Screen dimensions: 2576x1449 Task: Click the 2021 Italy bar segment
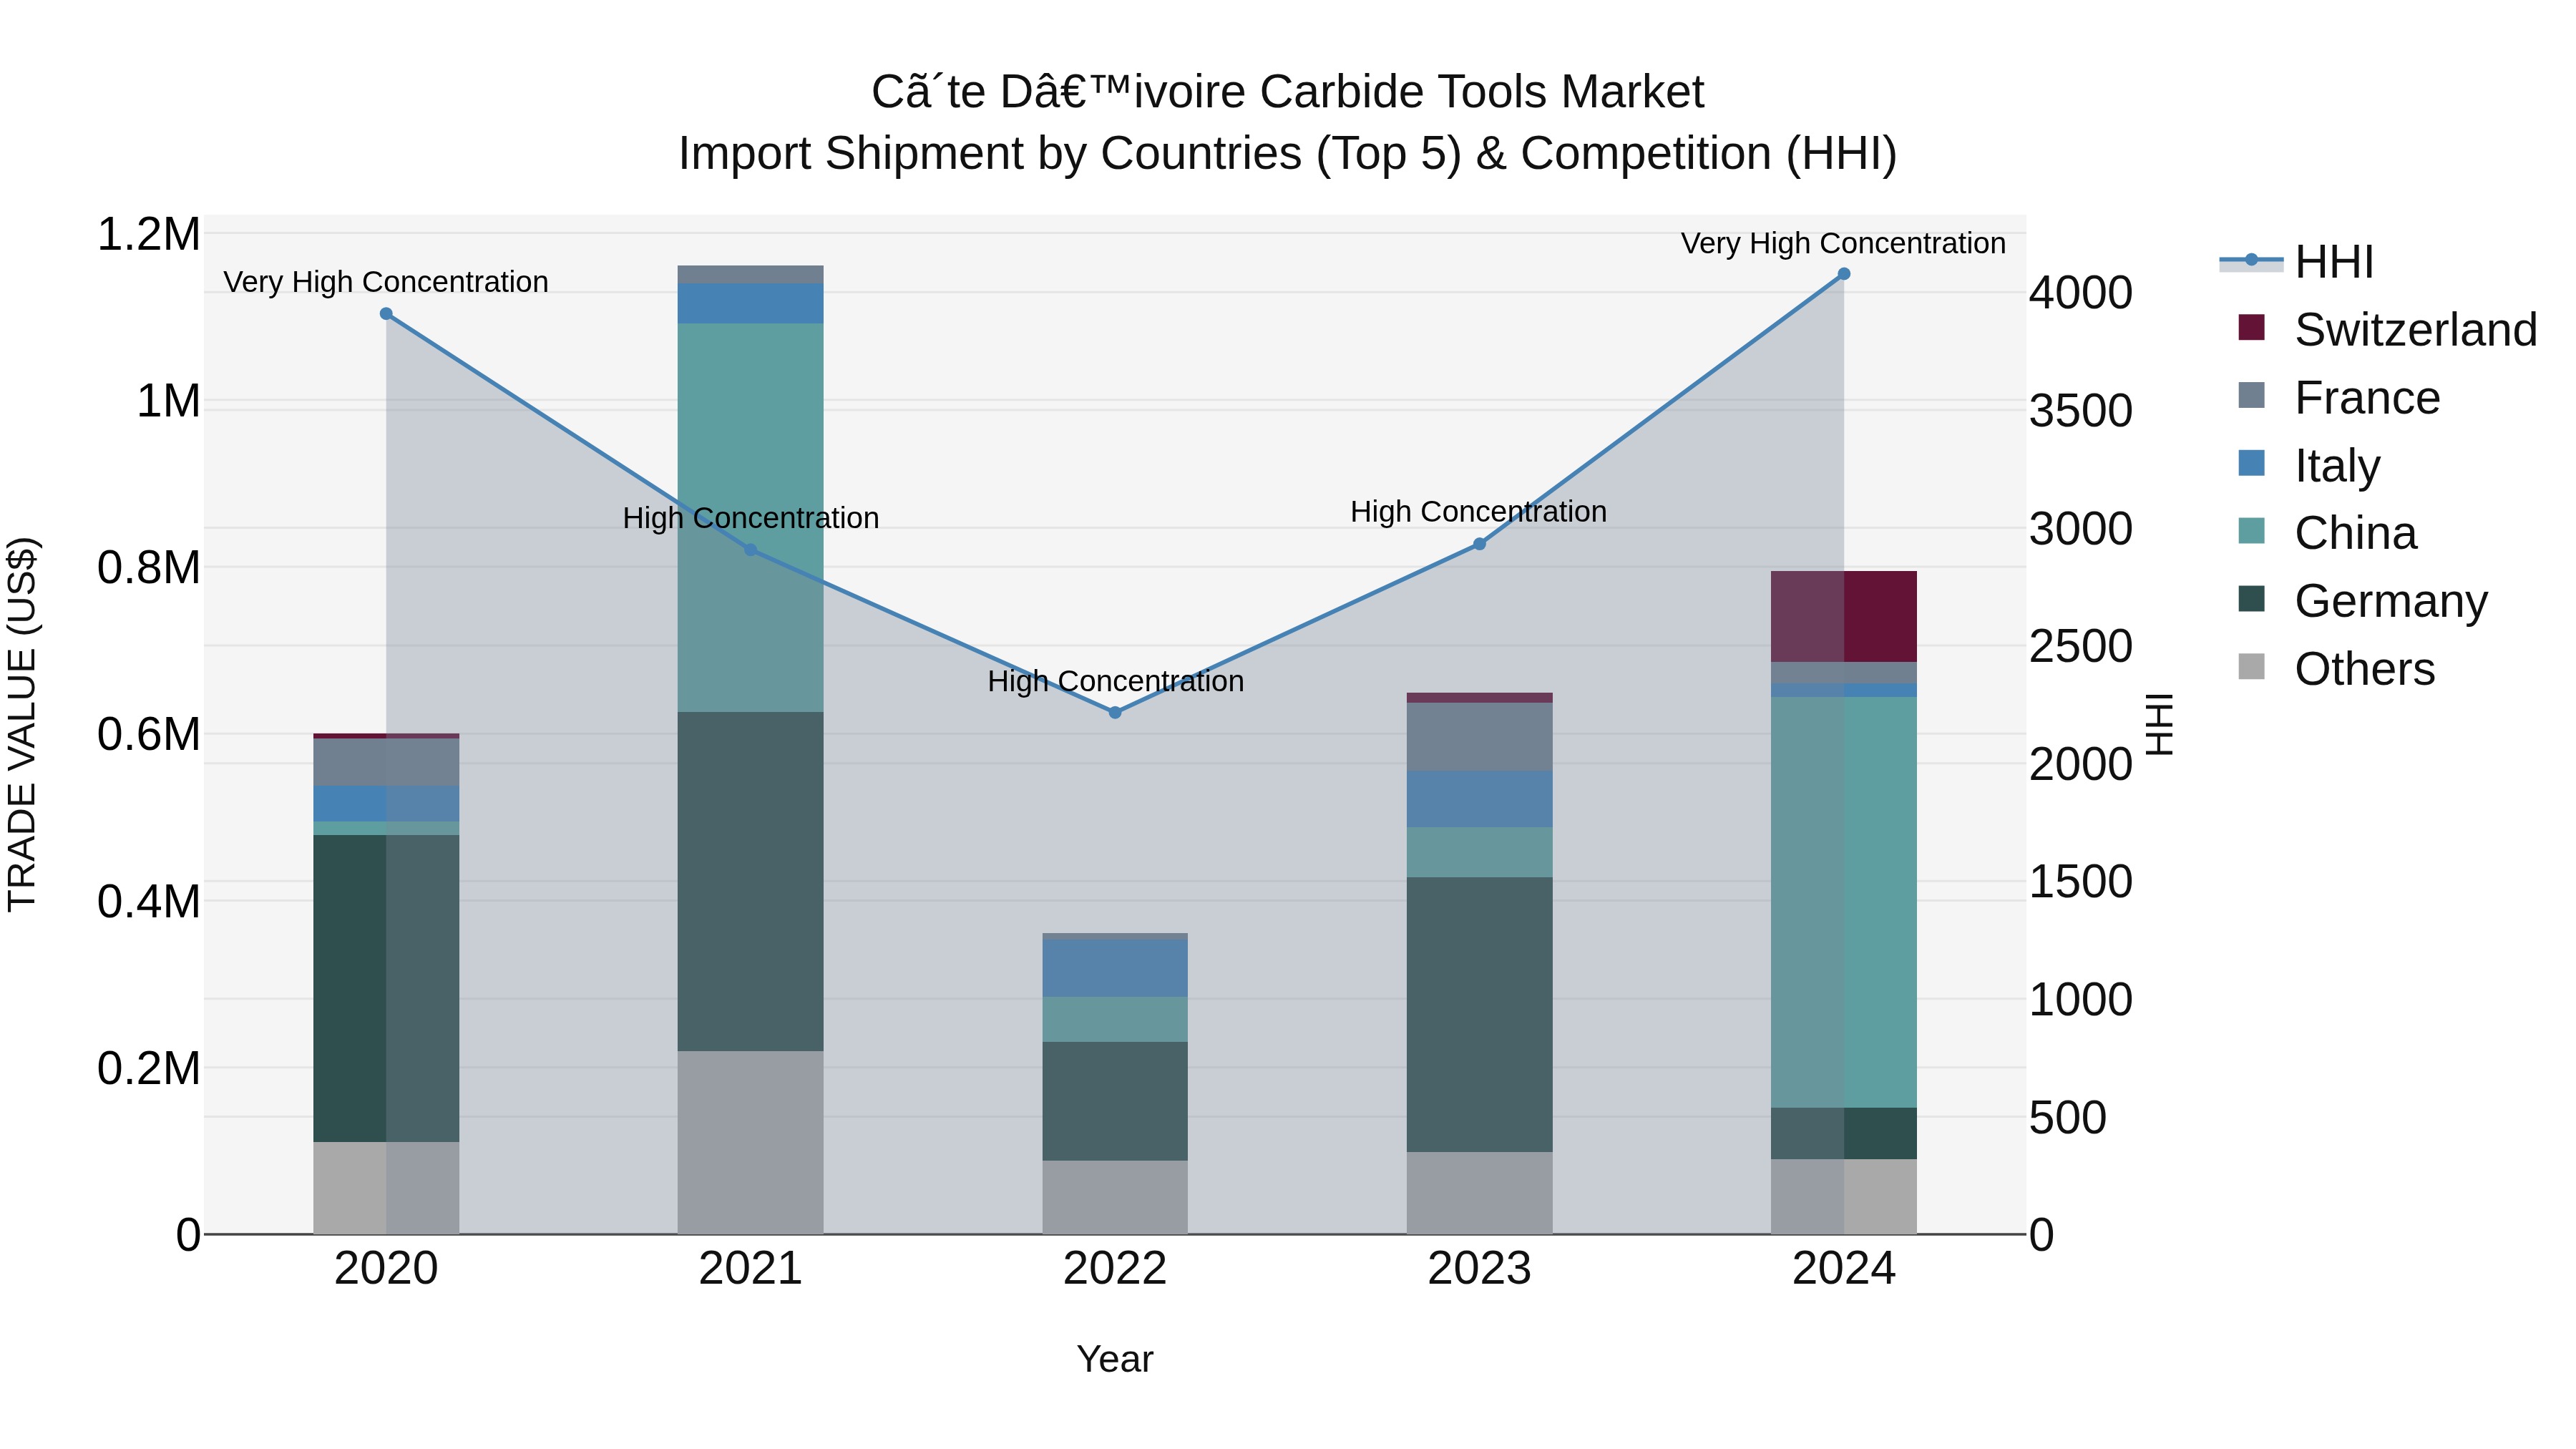click(751, 303)
